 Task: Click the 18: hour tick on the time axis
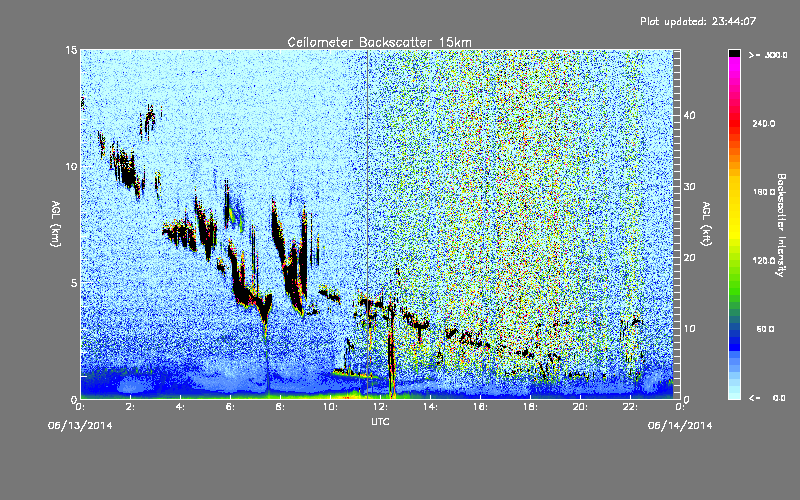pos(531,407)
